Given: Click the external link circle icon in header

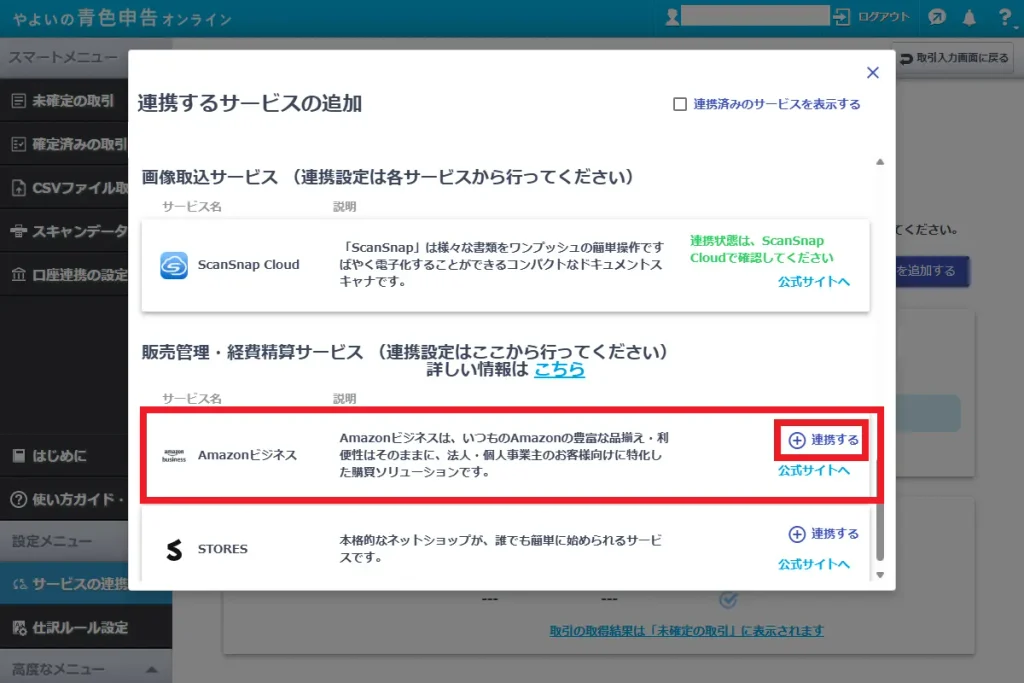Looking at the screenshot, I should 936,17.
